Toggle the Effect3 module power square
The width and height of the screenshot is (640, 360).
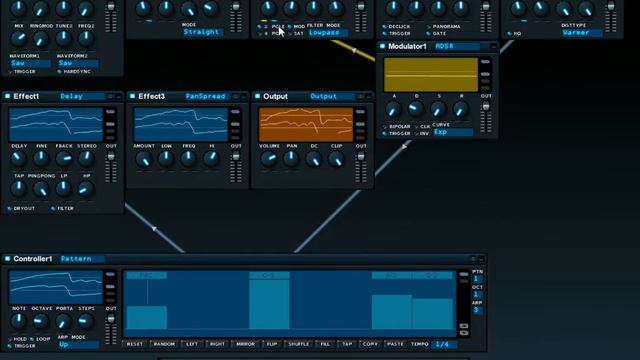tap(132, 96)
